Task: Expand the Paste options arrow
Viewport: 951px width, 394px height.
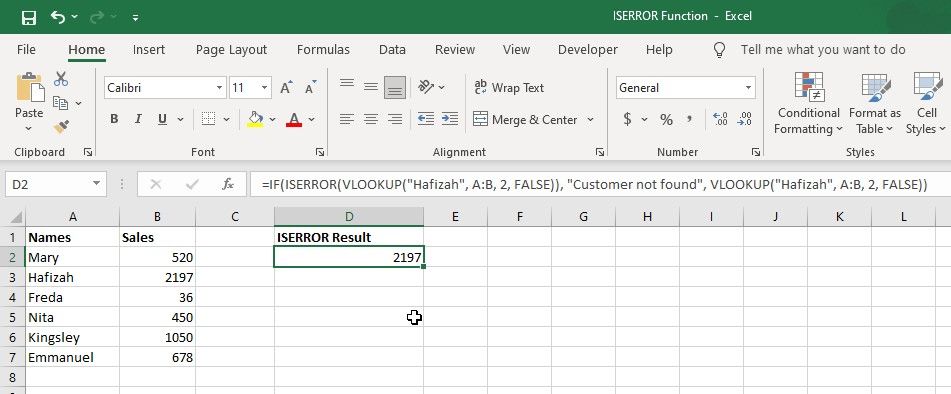Action: click(29, 129)
